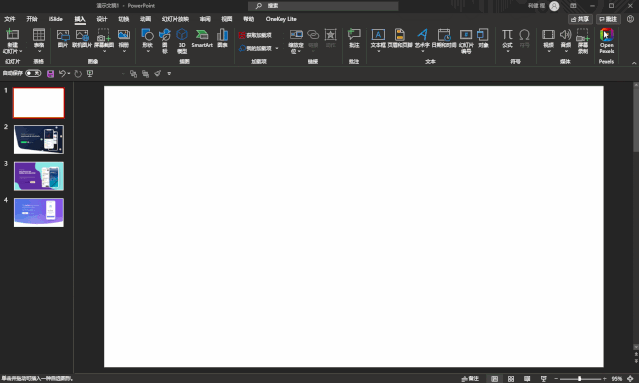Click the WordArt icon

pos(422,35)
